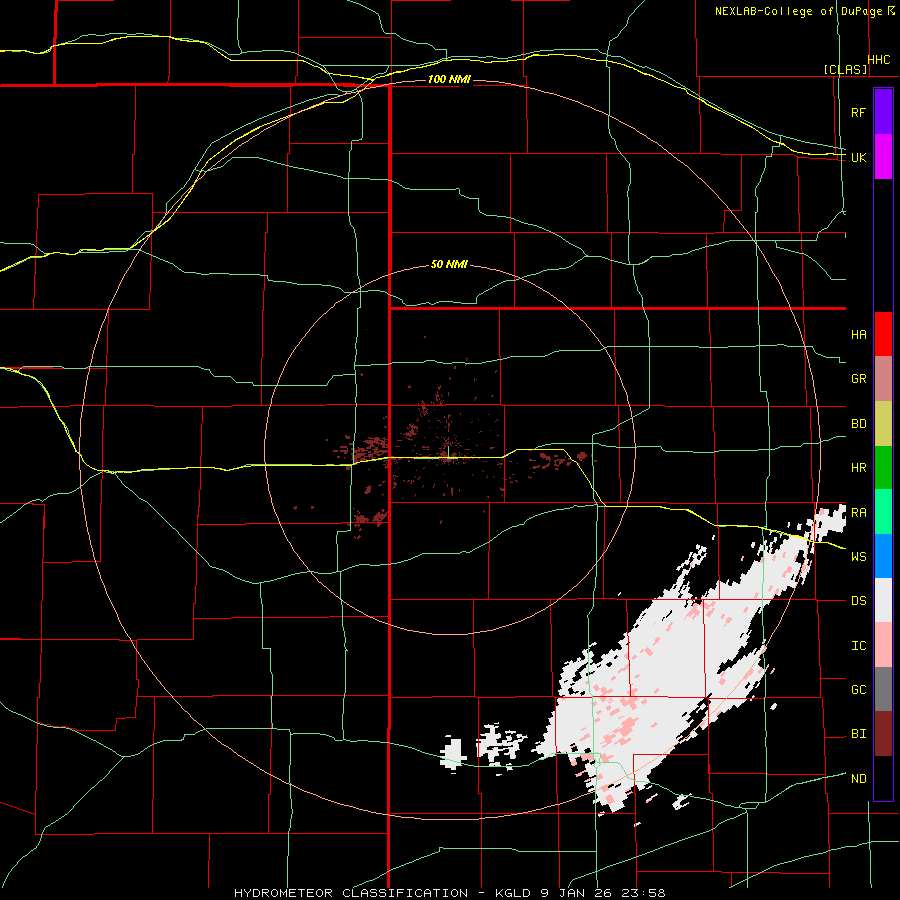Click the 100 NMI range ring label

(449, 79)
